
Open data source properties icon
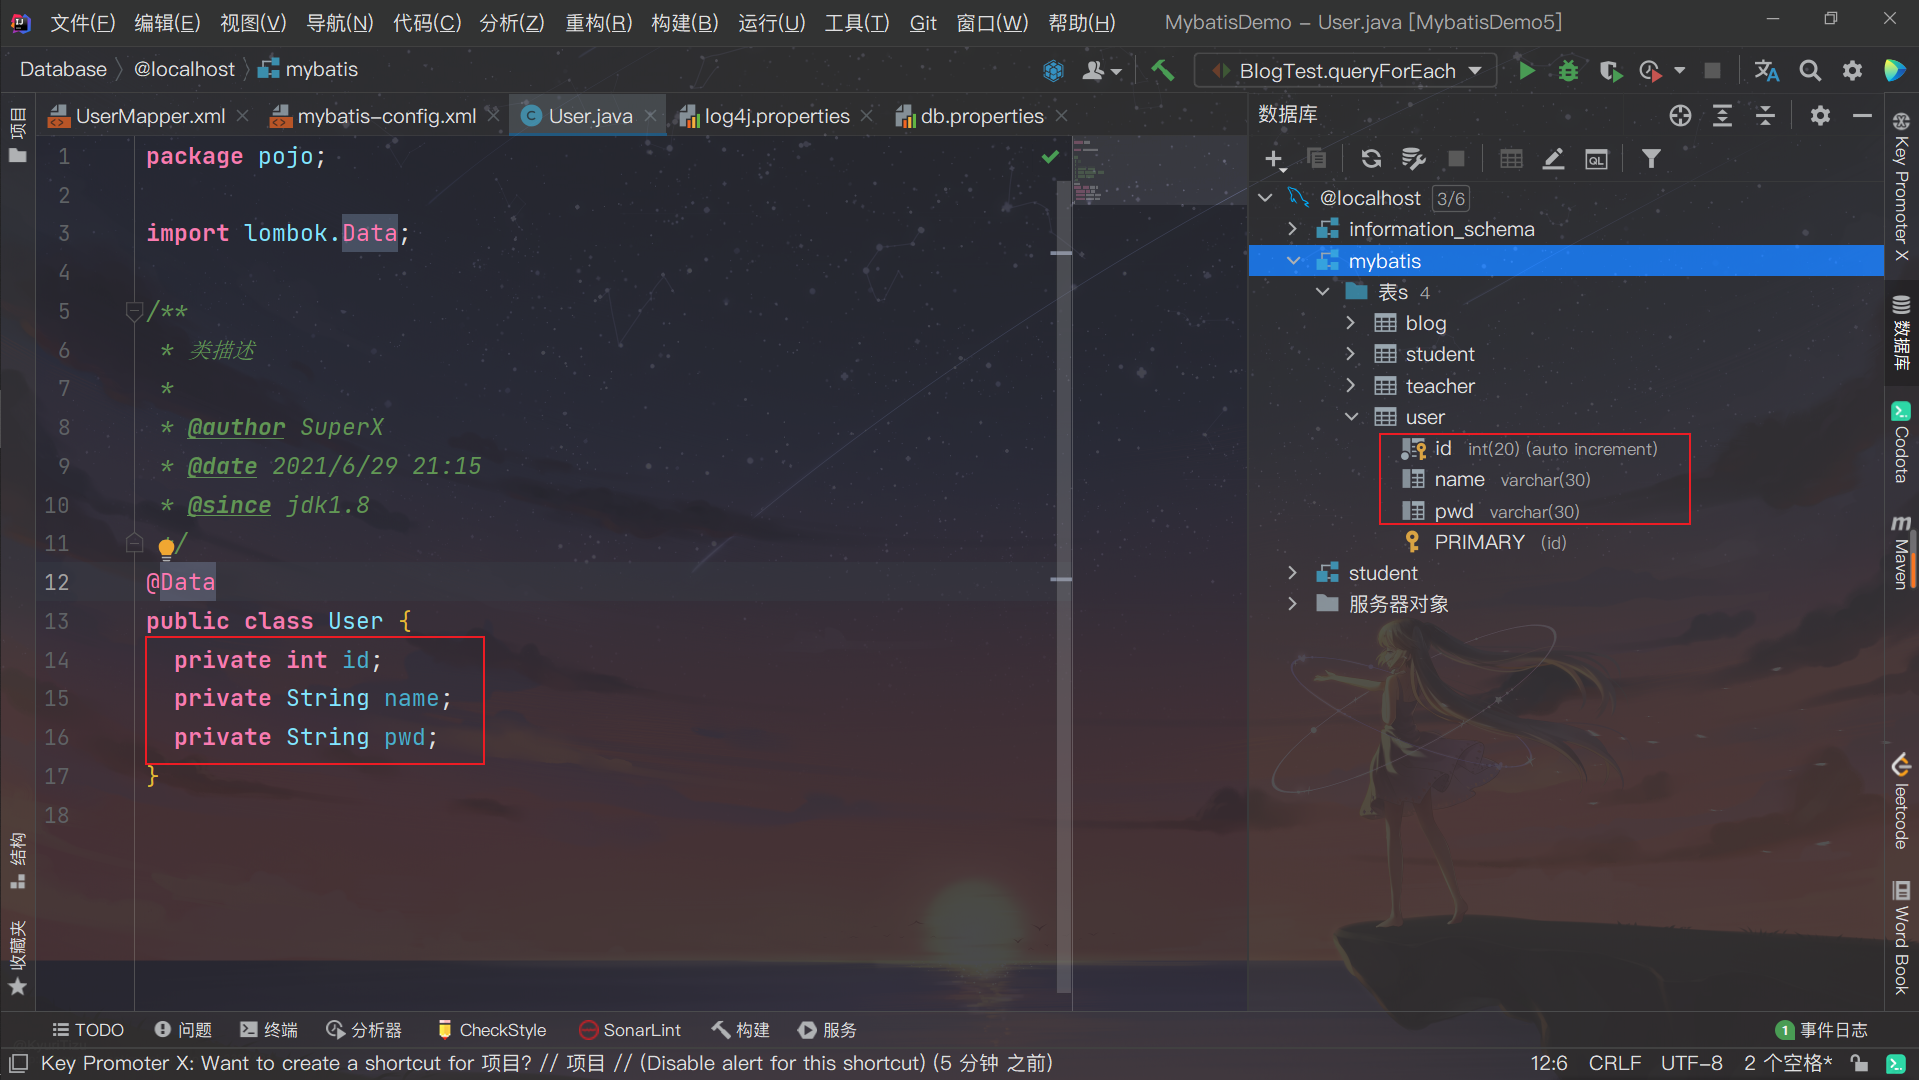(1413, 159)
